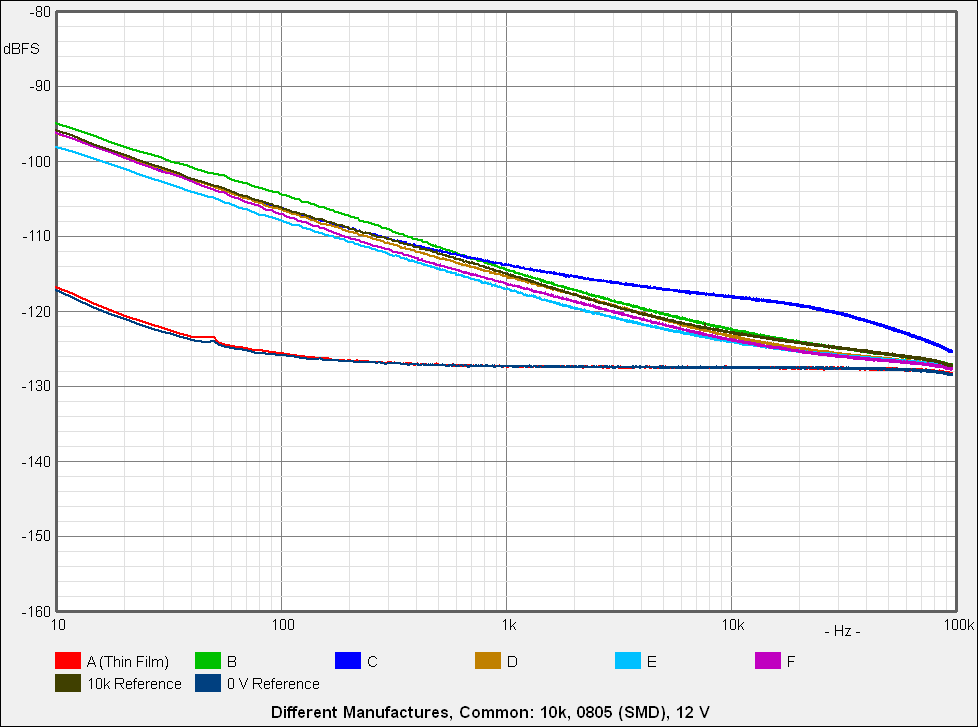978x727 pixels.
Task: Select the '0 V Reference' legend label
Action: [x=273, y=684]
